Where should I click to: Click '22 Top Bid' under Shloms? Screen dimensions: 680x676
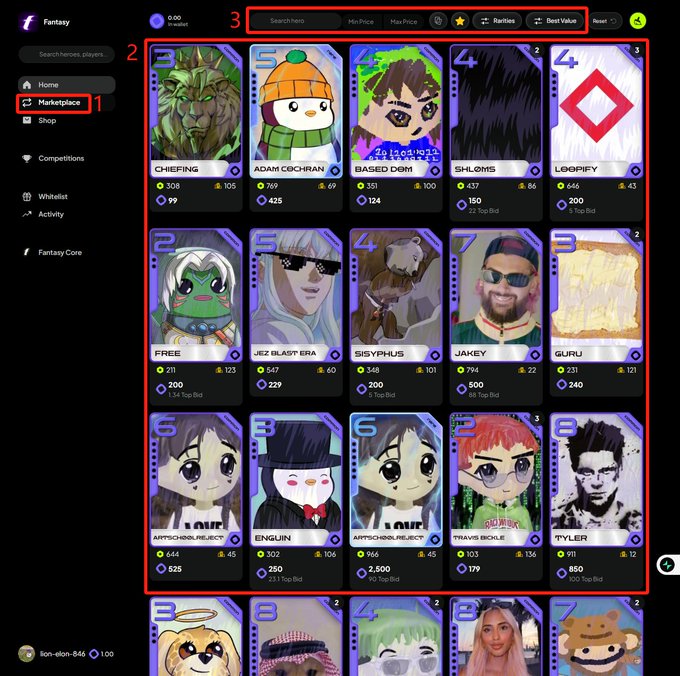(x=484, y=211)
